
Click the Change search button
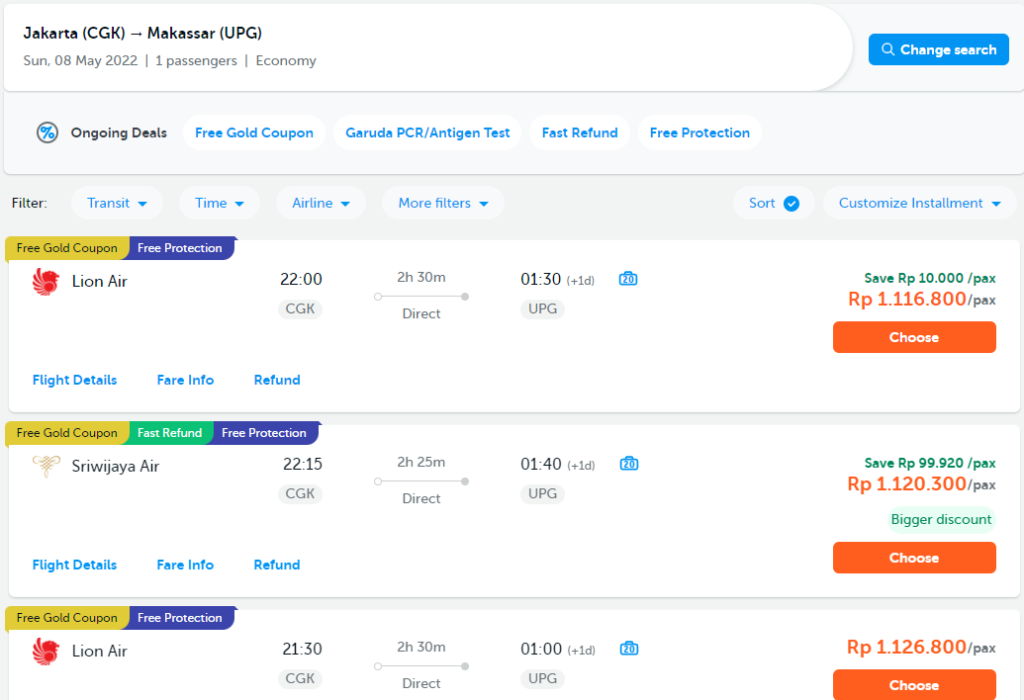pos(938,50)
